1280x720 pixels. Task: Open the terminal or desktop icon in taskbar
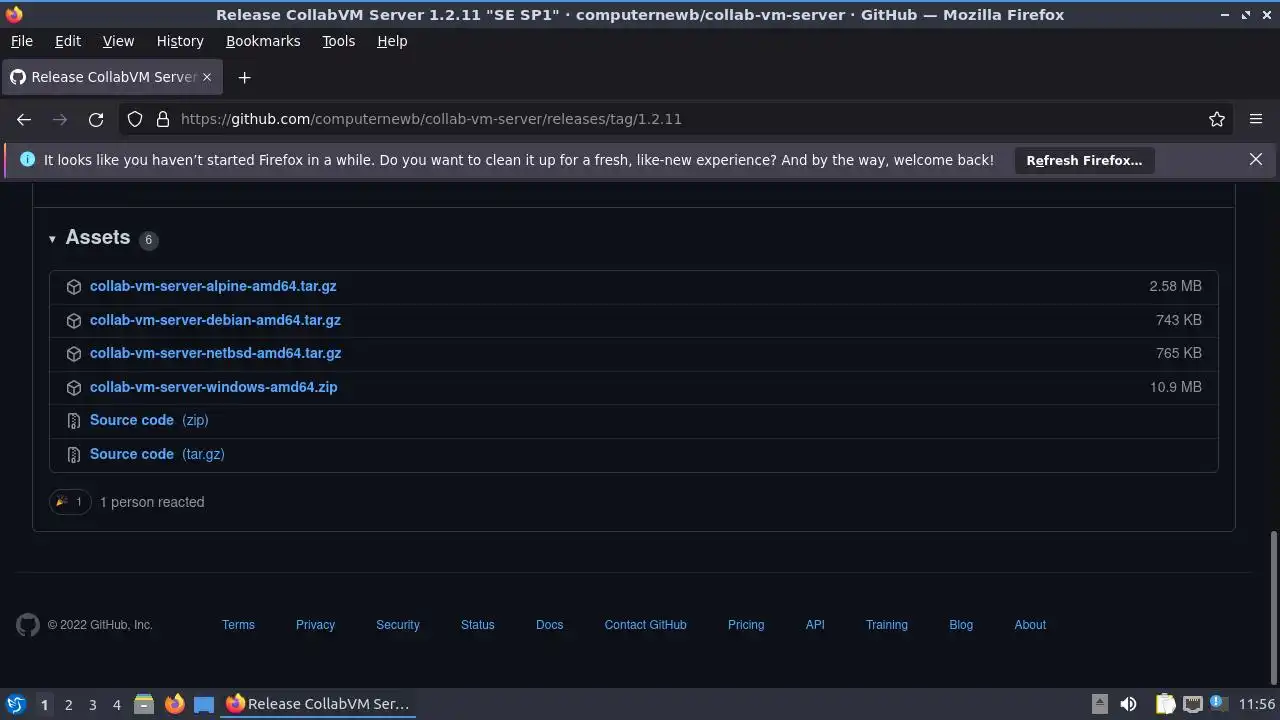(x=204, y=704)
